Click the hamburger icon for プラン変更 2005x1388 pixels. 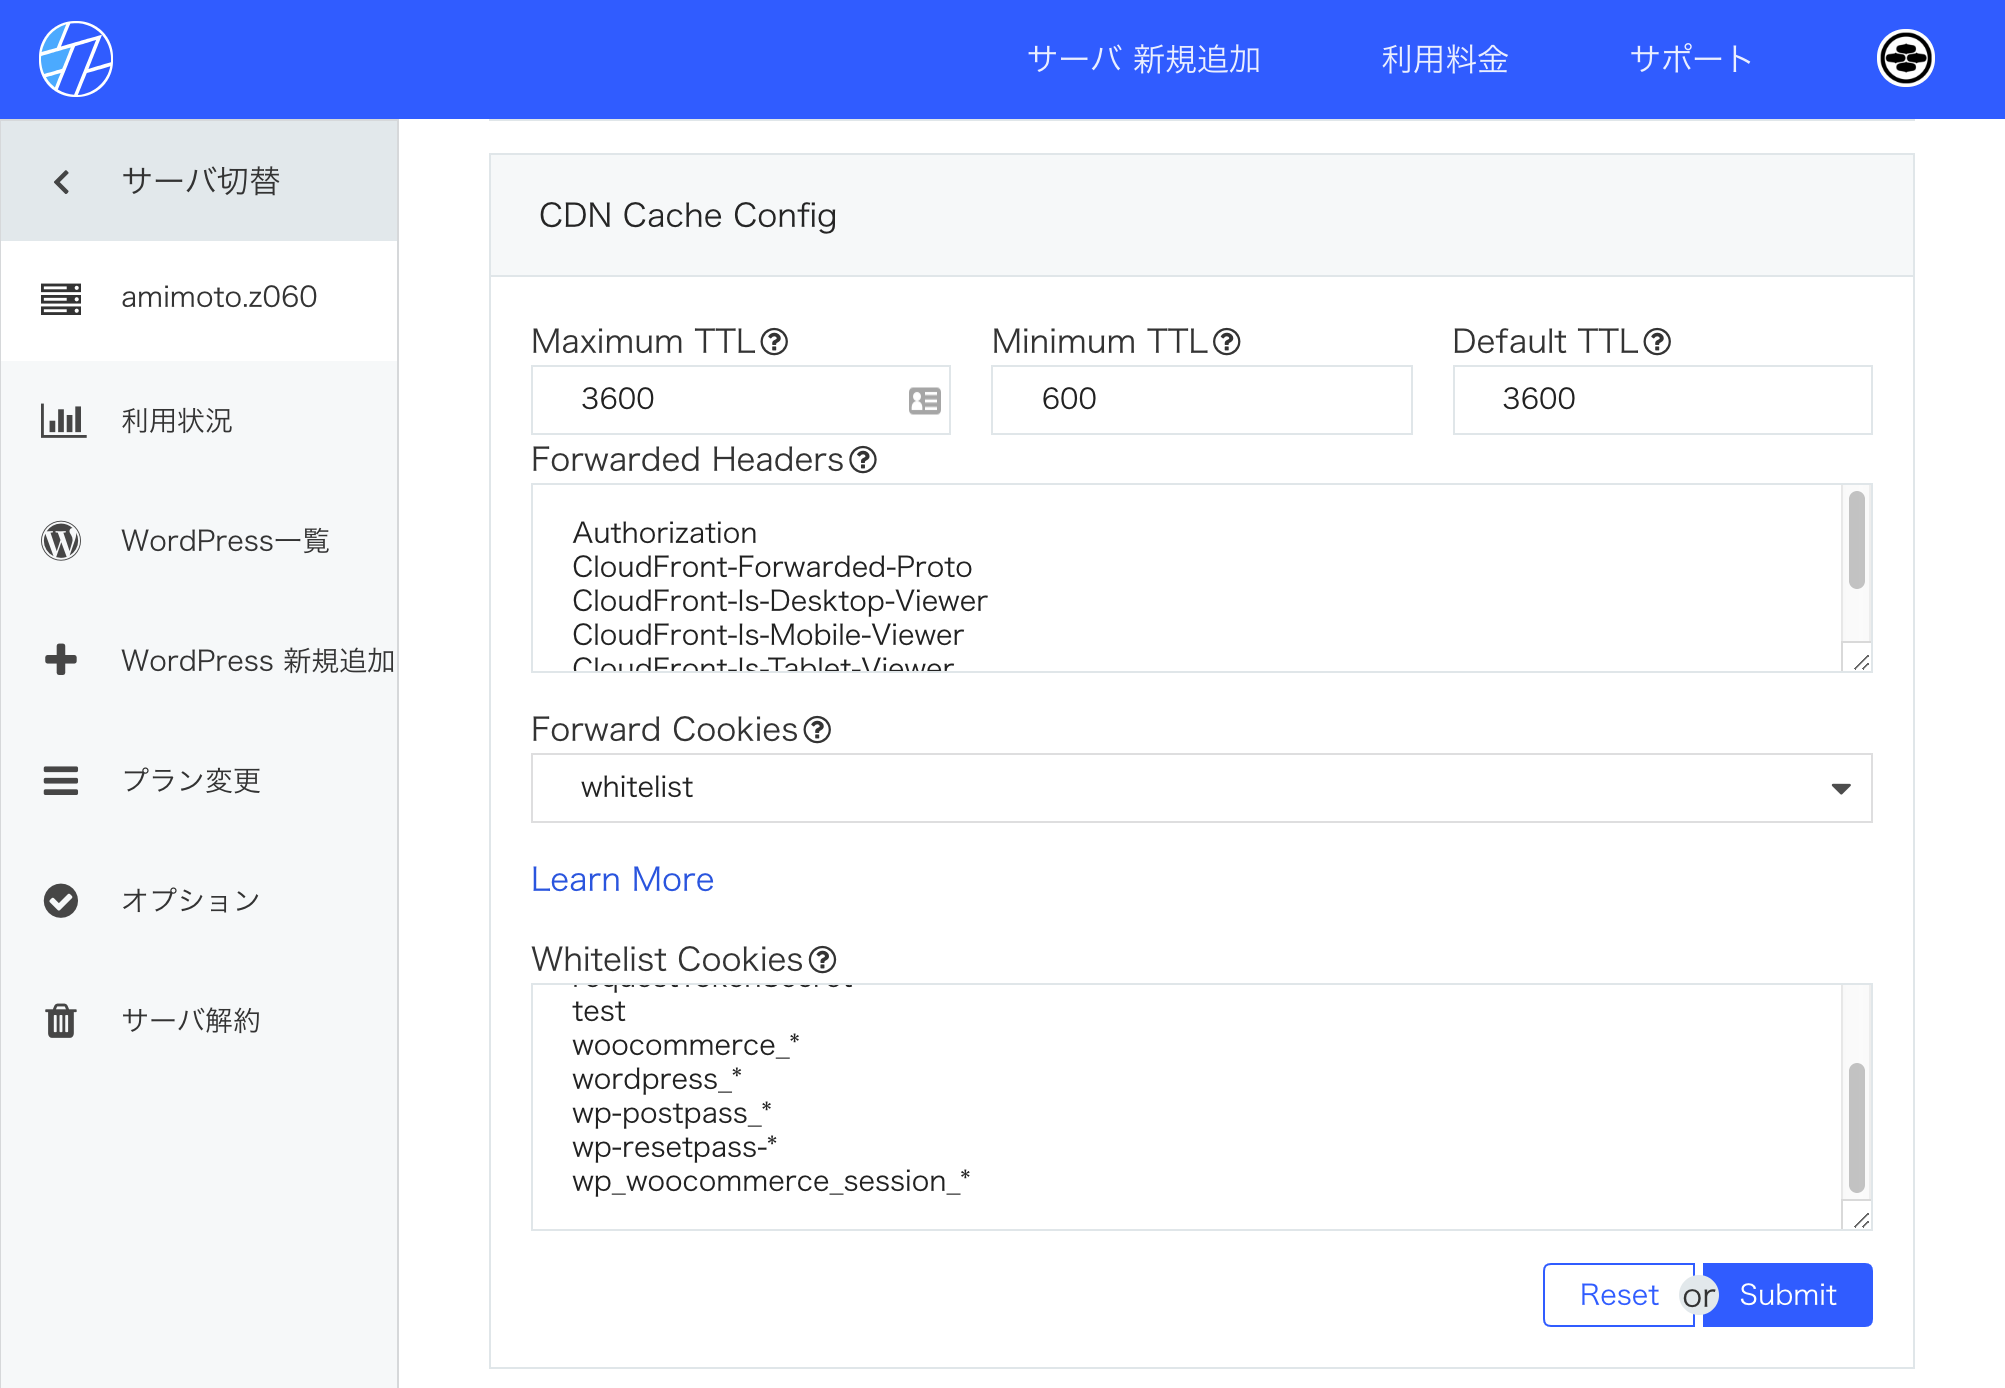(x=61, y=780)
